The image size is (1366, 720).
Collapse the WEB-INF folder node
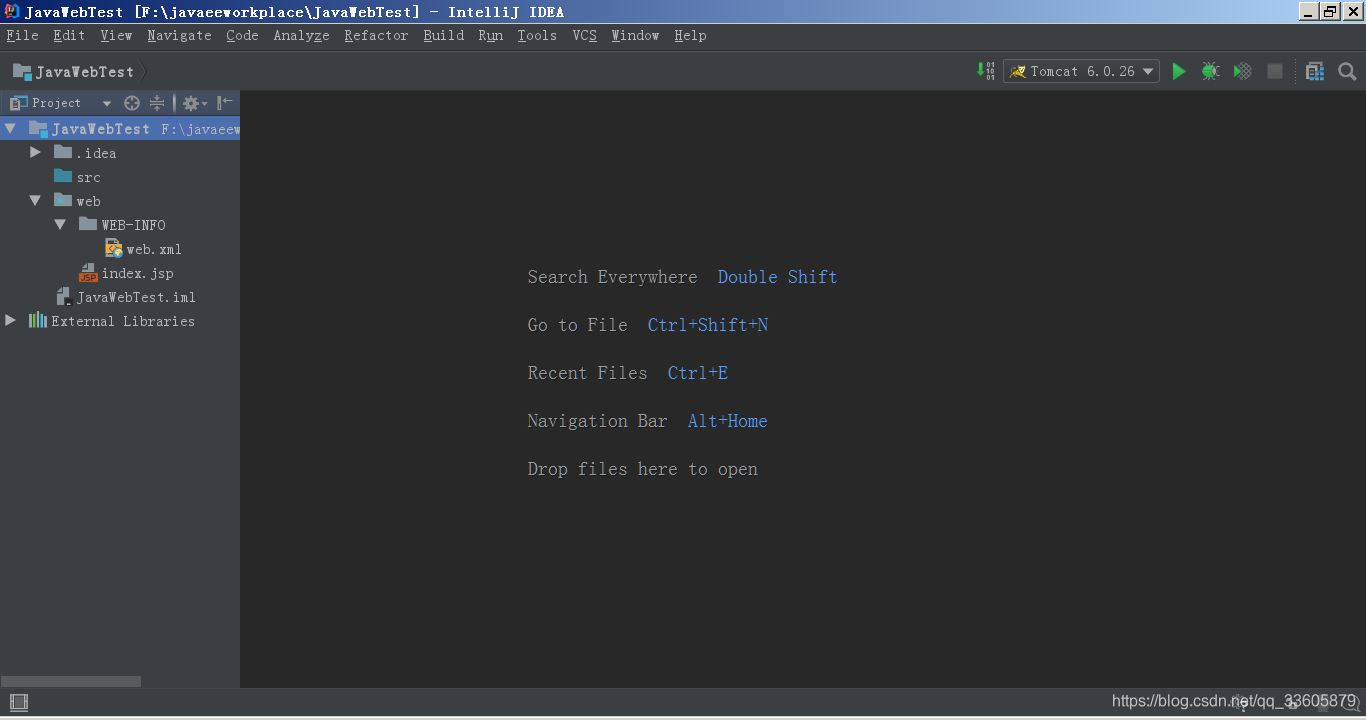tap(60, 224)
